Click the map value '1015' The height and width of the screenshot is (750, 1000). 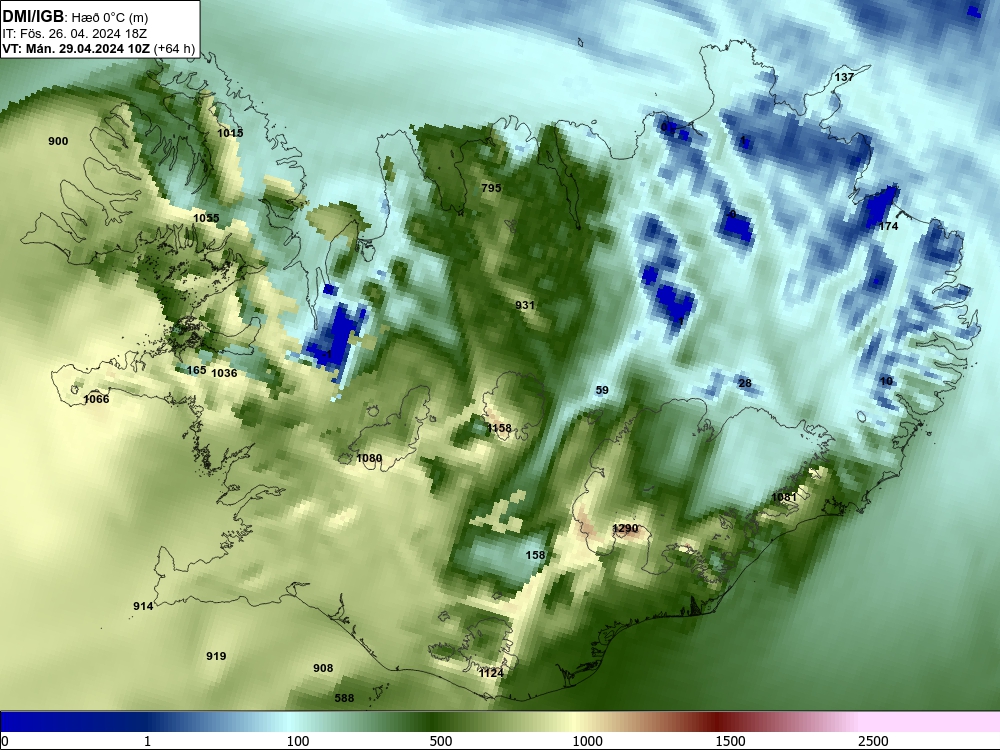[x=230, y=133]
